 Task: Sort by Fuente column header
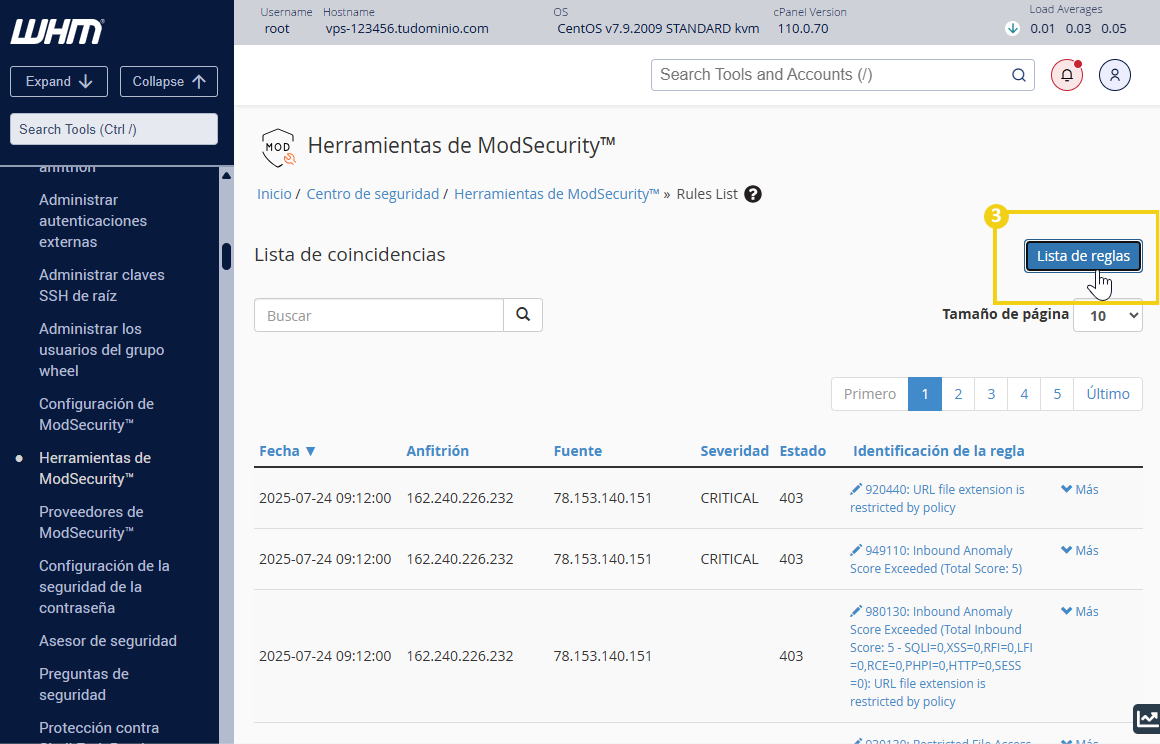click(x=578, y=450)
